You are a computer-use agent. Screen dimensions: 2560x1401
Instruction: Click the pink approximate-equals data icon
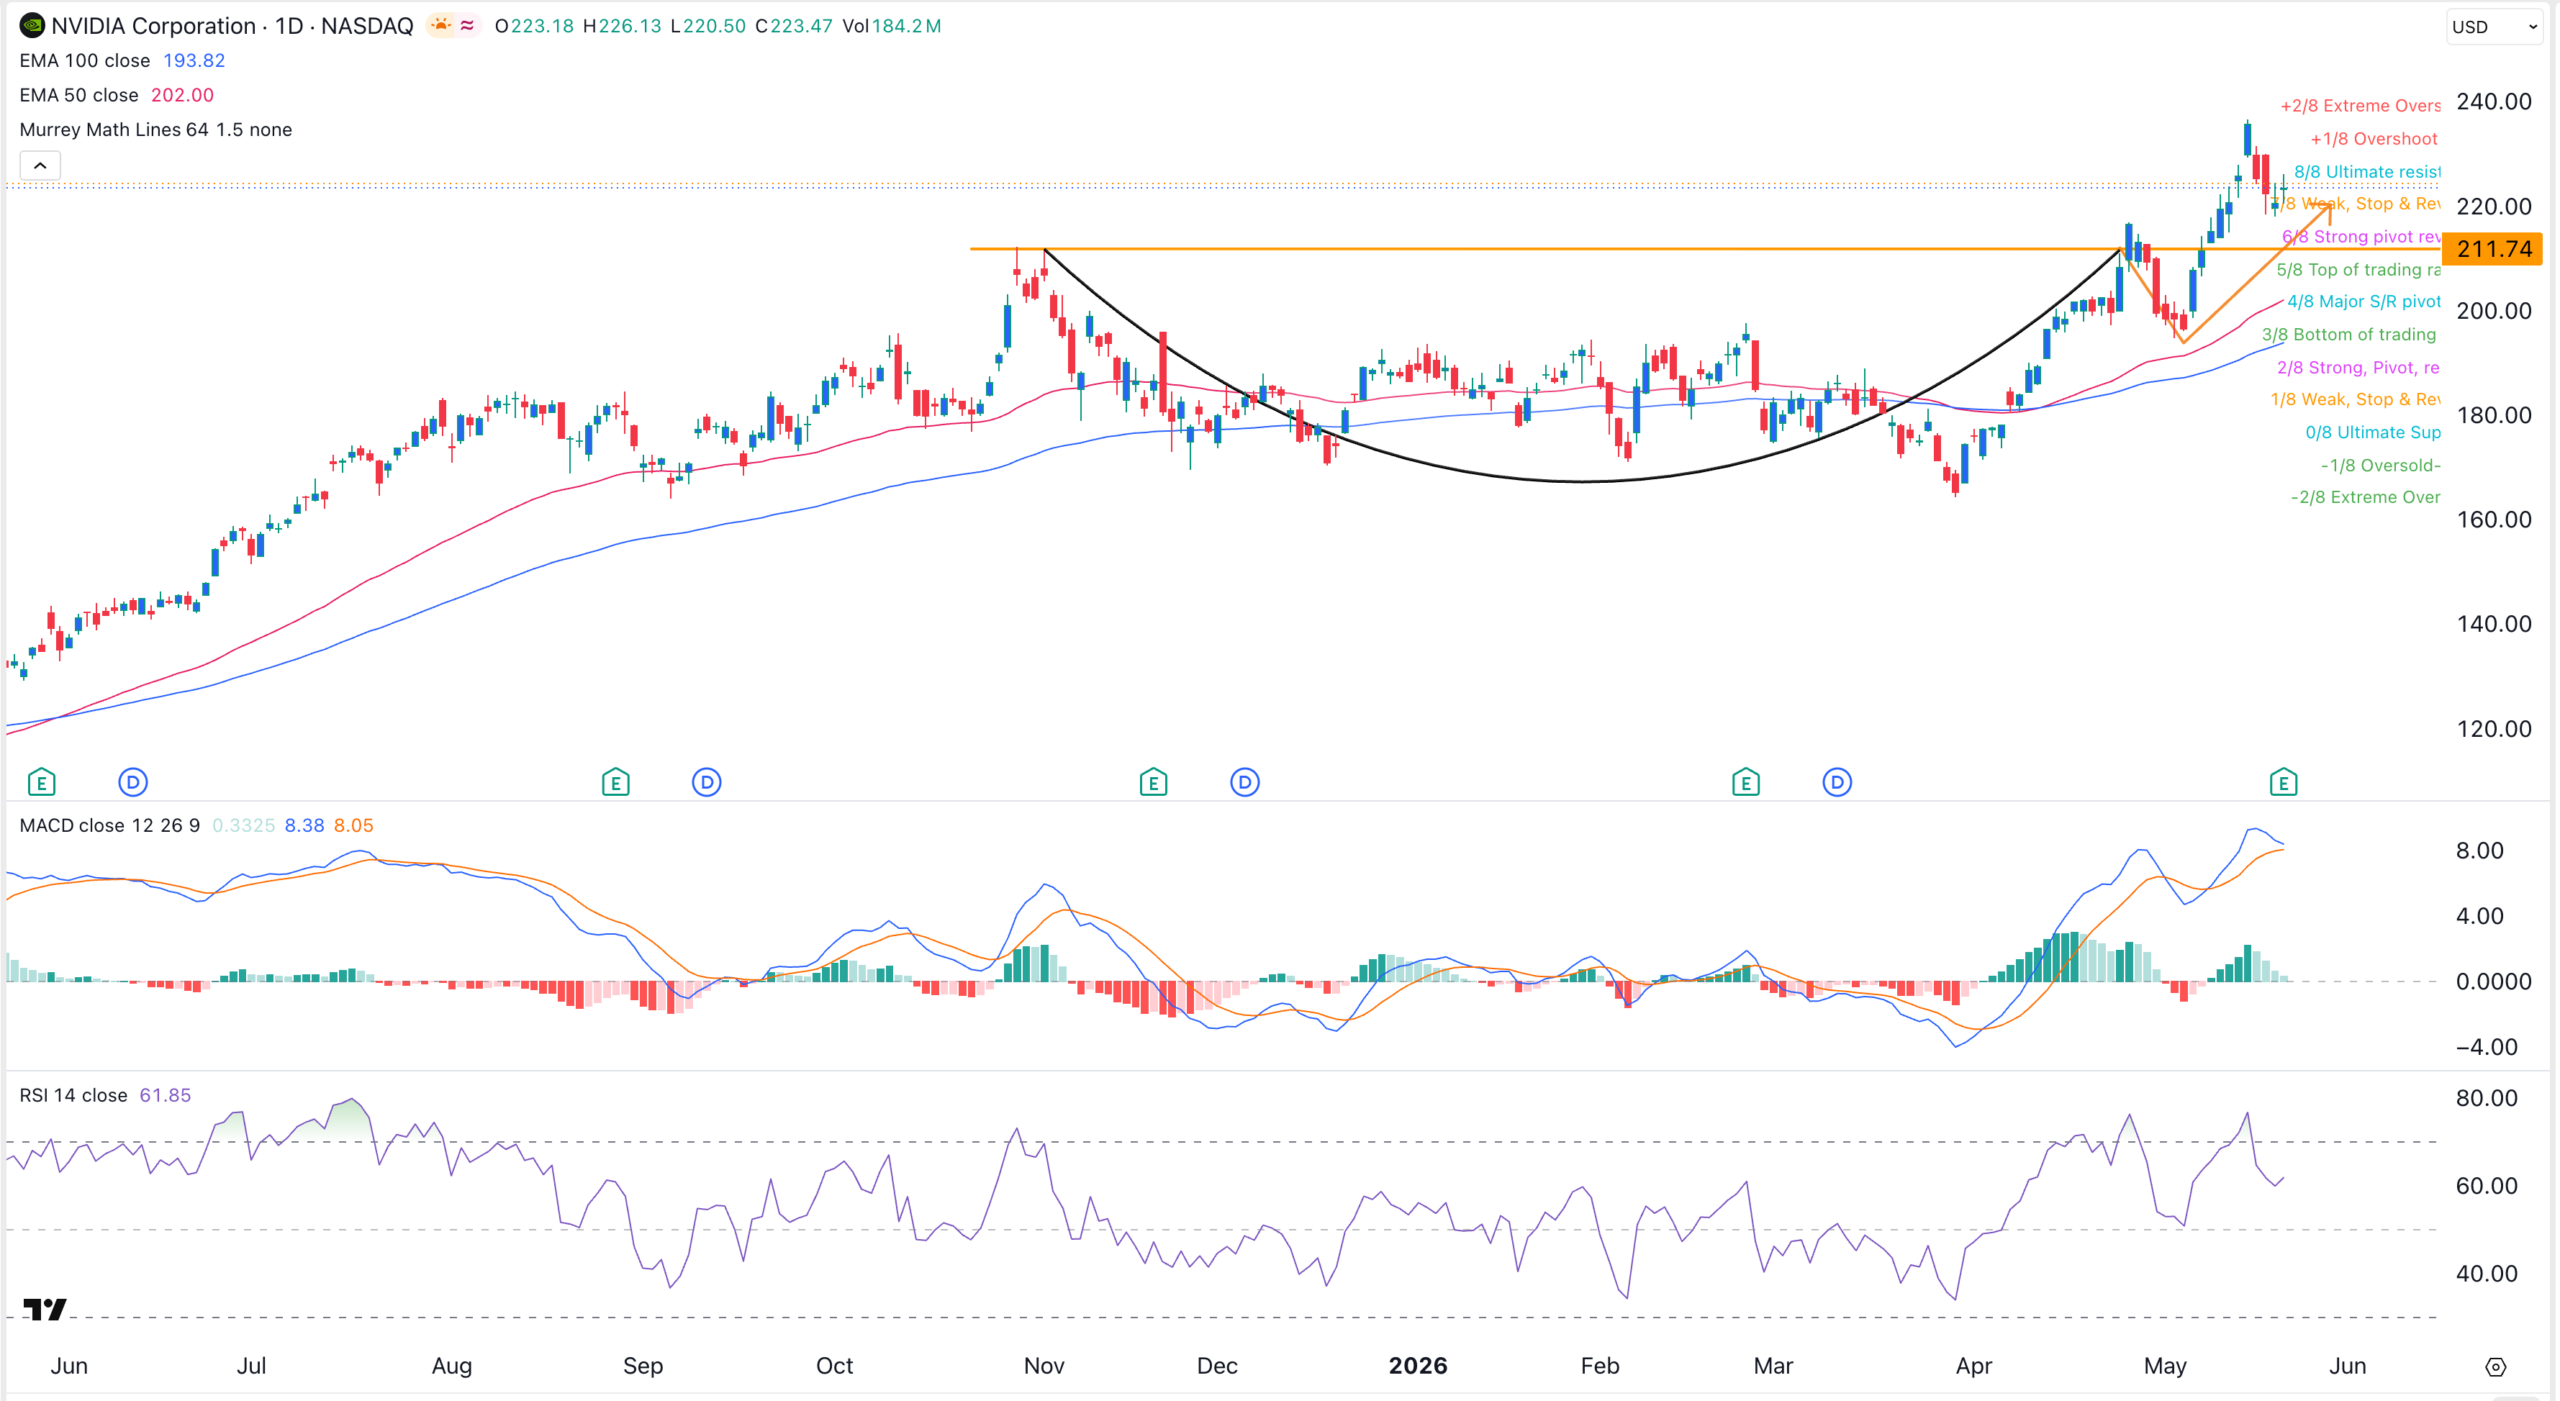(467, 25)
